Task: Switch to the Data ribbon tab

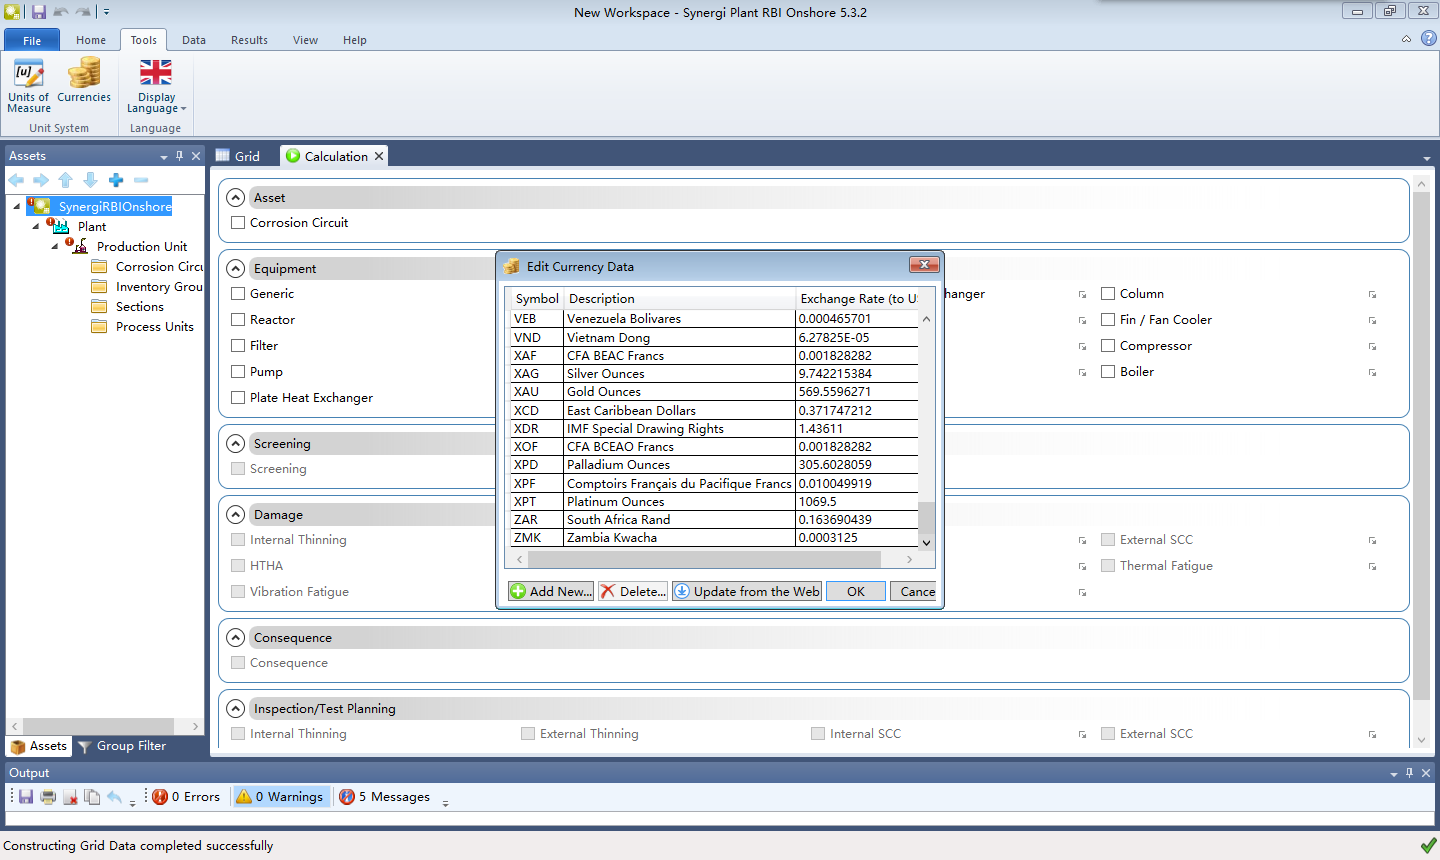Action: point(194,40)
